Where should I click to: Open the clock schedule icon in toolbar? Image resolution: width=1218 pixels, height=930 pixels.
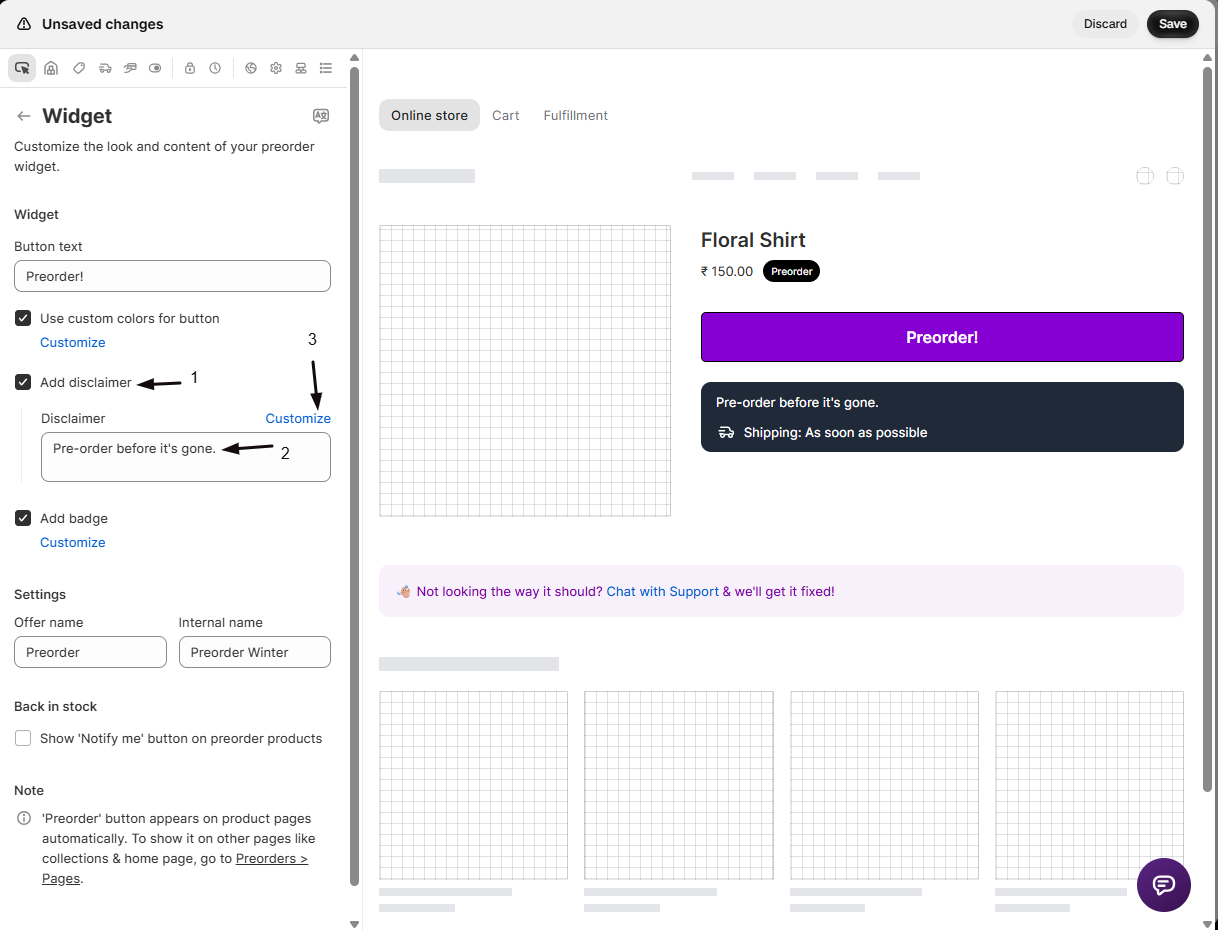215,68
